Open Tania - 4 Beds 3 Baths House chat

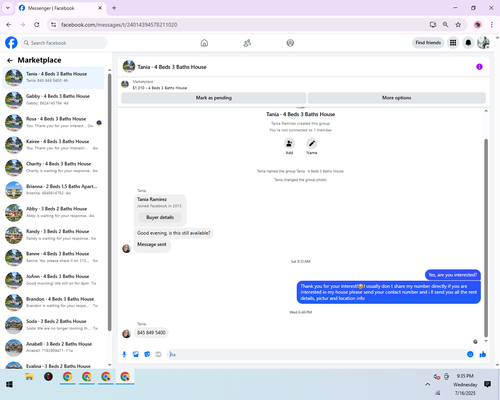(x=53, y=77)
